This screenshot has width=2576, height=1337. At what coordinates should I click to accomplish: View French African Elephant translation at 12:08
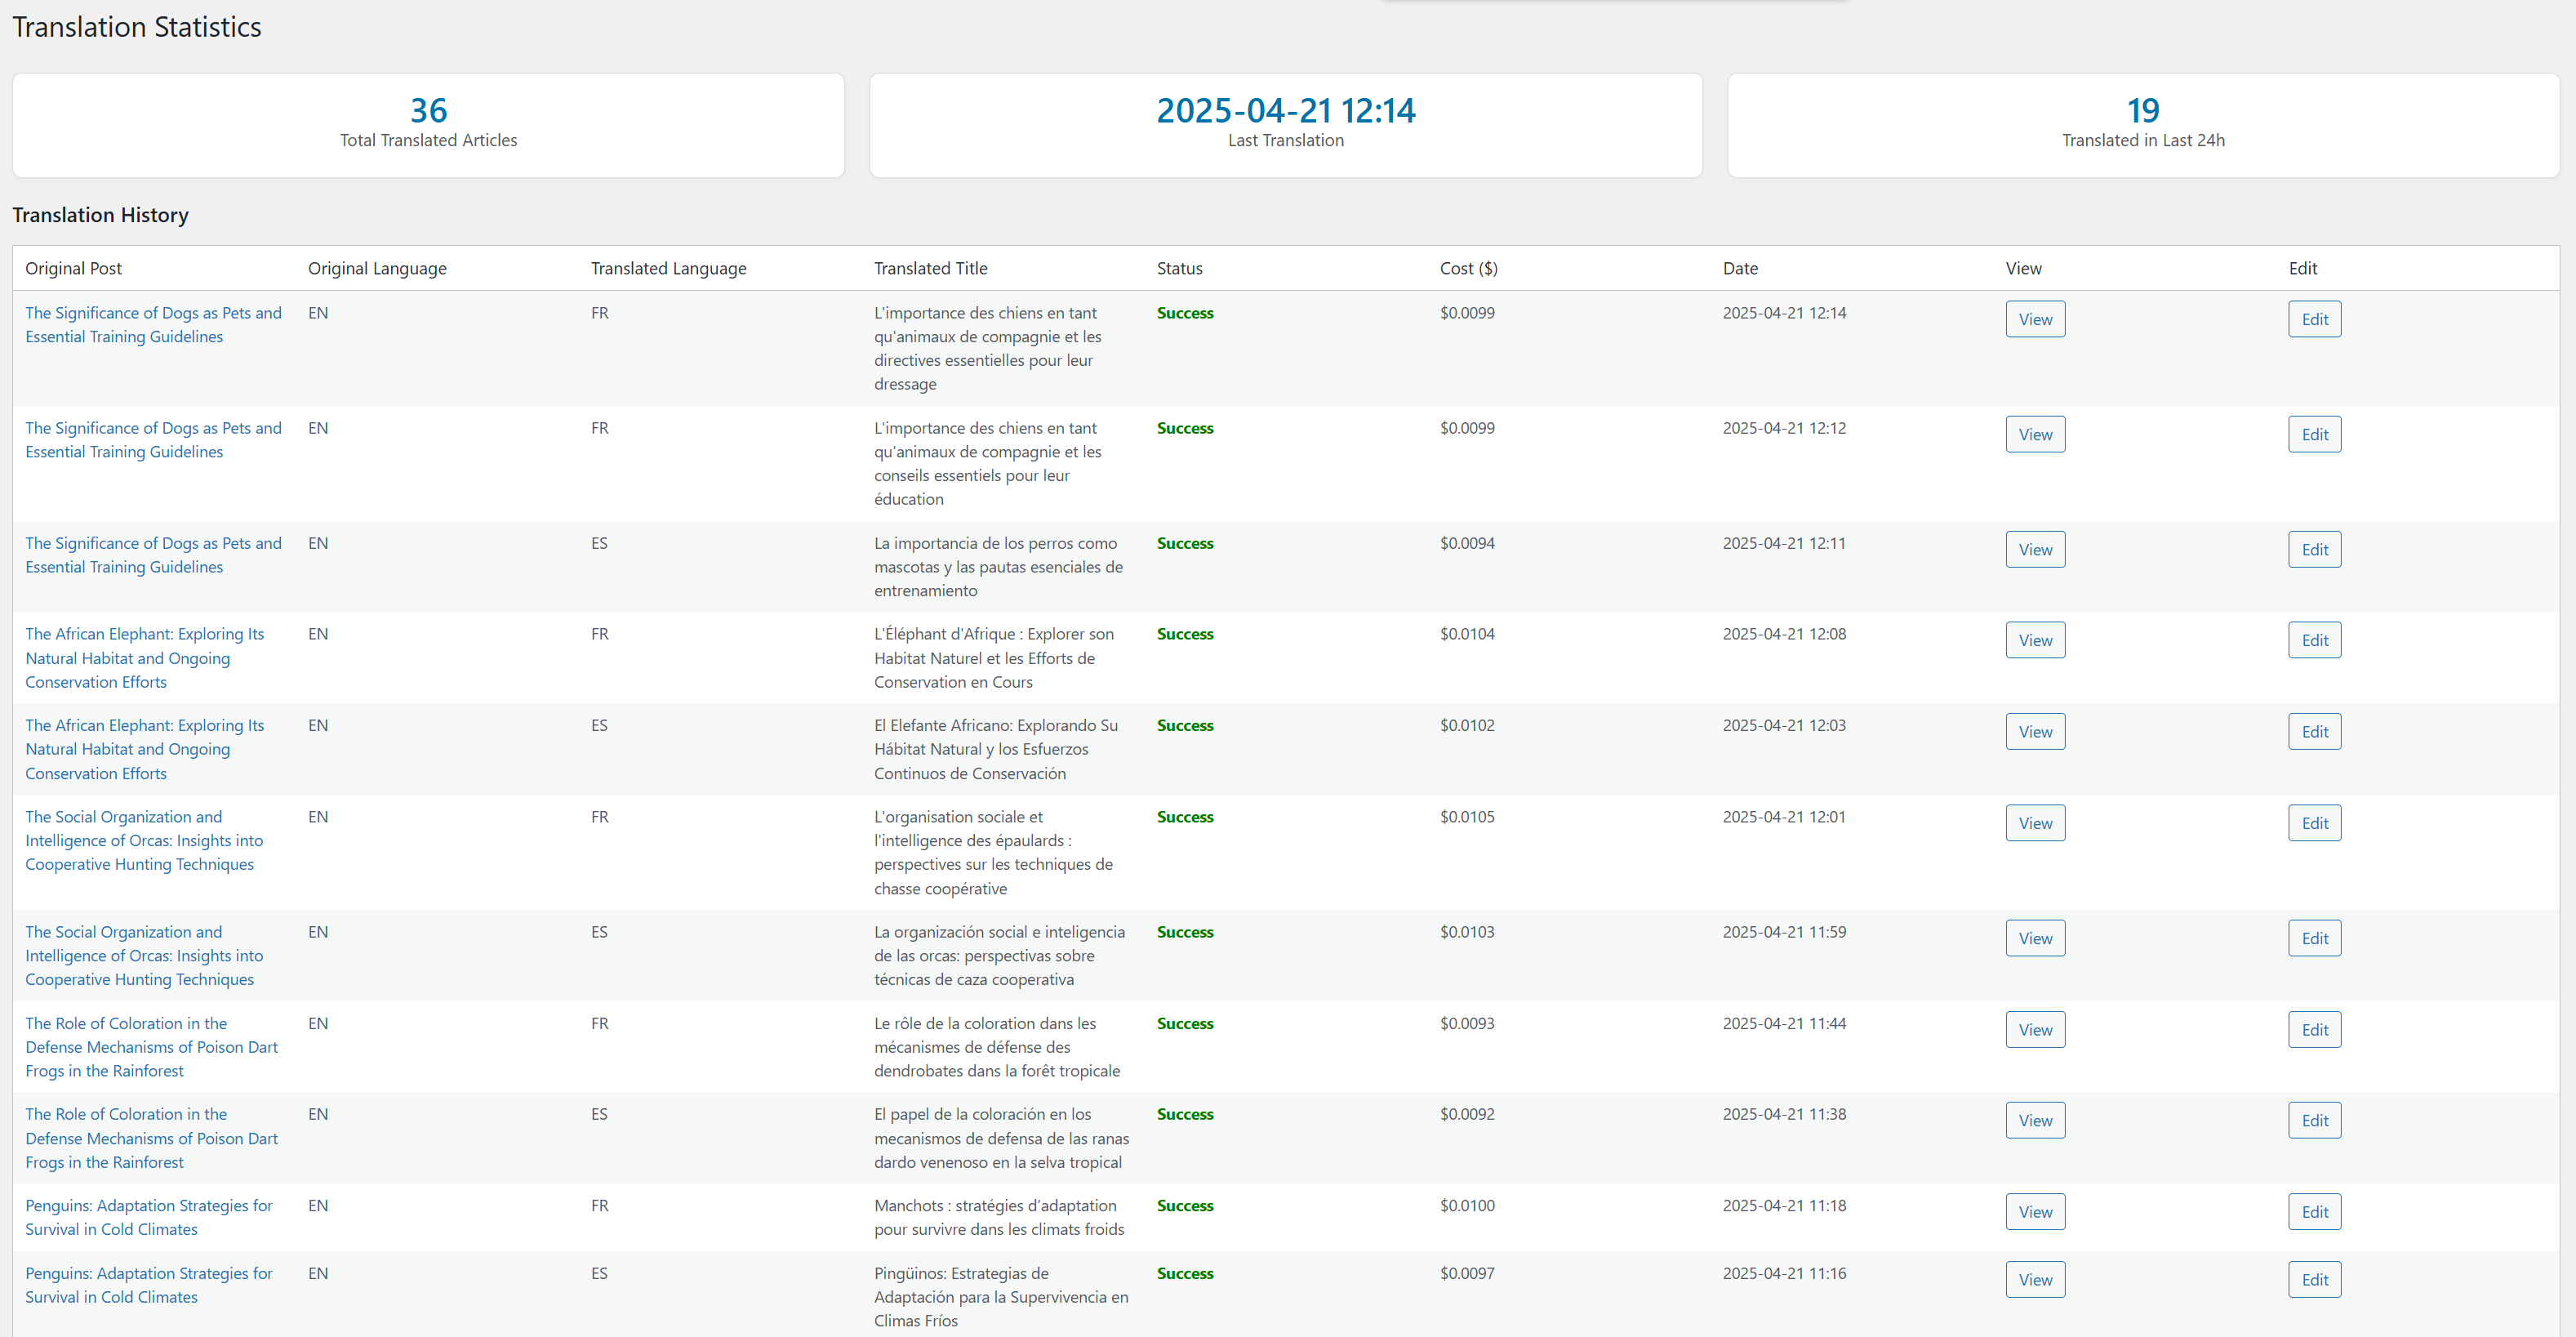(2035, 640)
